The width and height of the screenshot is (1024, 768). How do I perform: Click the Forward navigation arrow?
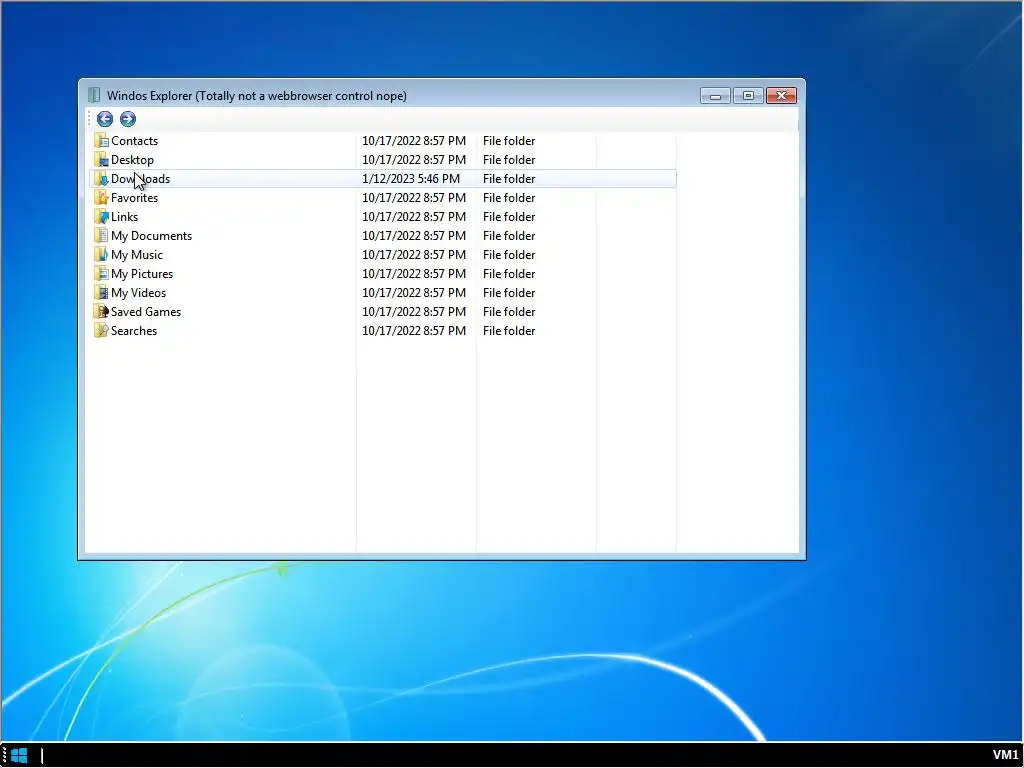pos(127,119)
